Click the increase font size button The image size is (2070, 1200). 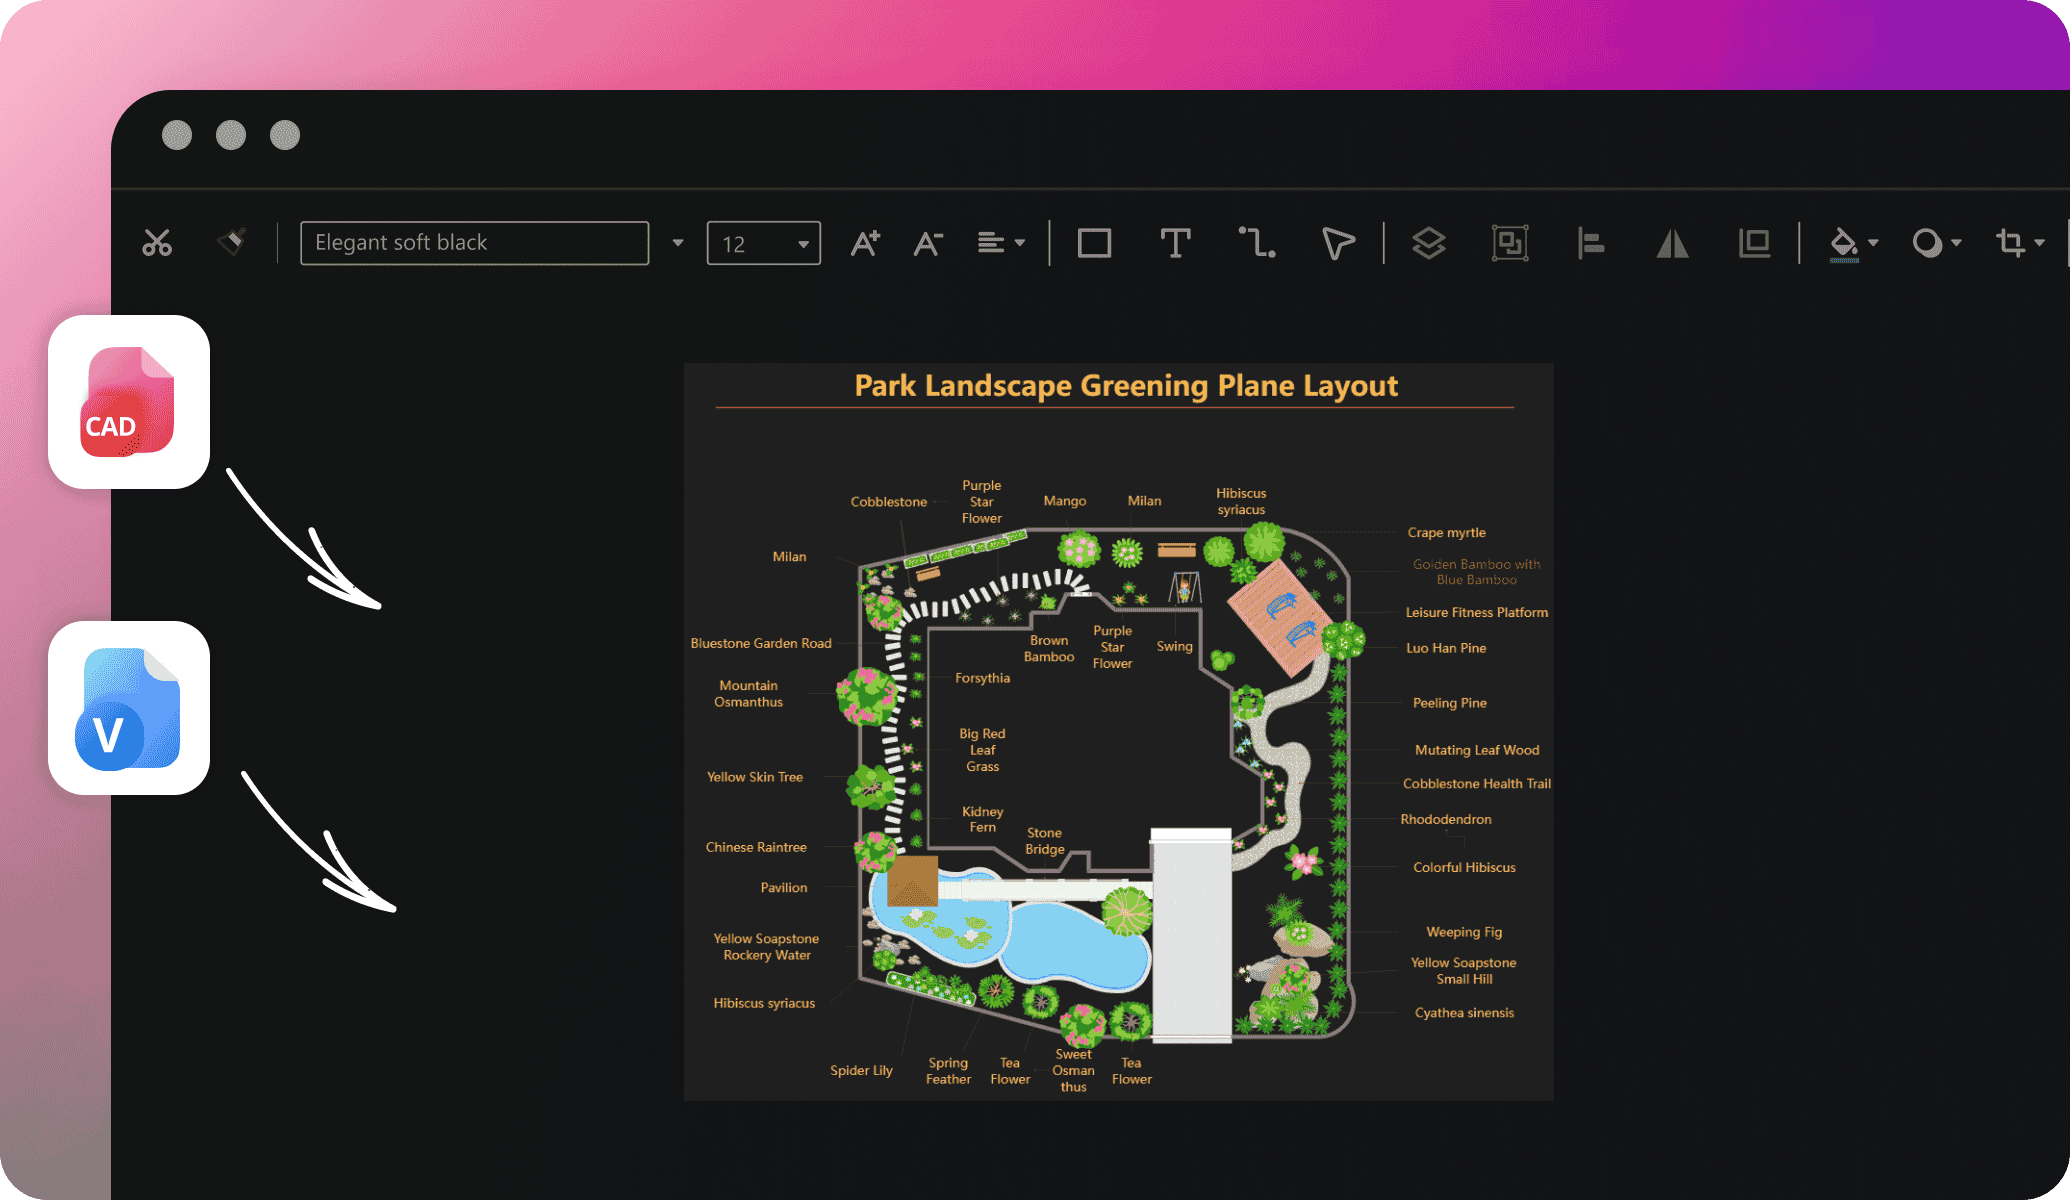tap(870, 240)
